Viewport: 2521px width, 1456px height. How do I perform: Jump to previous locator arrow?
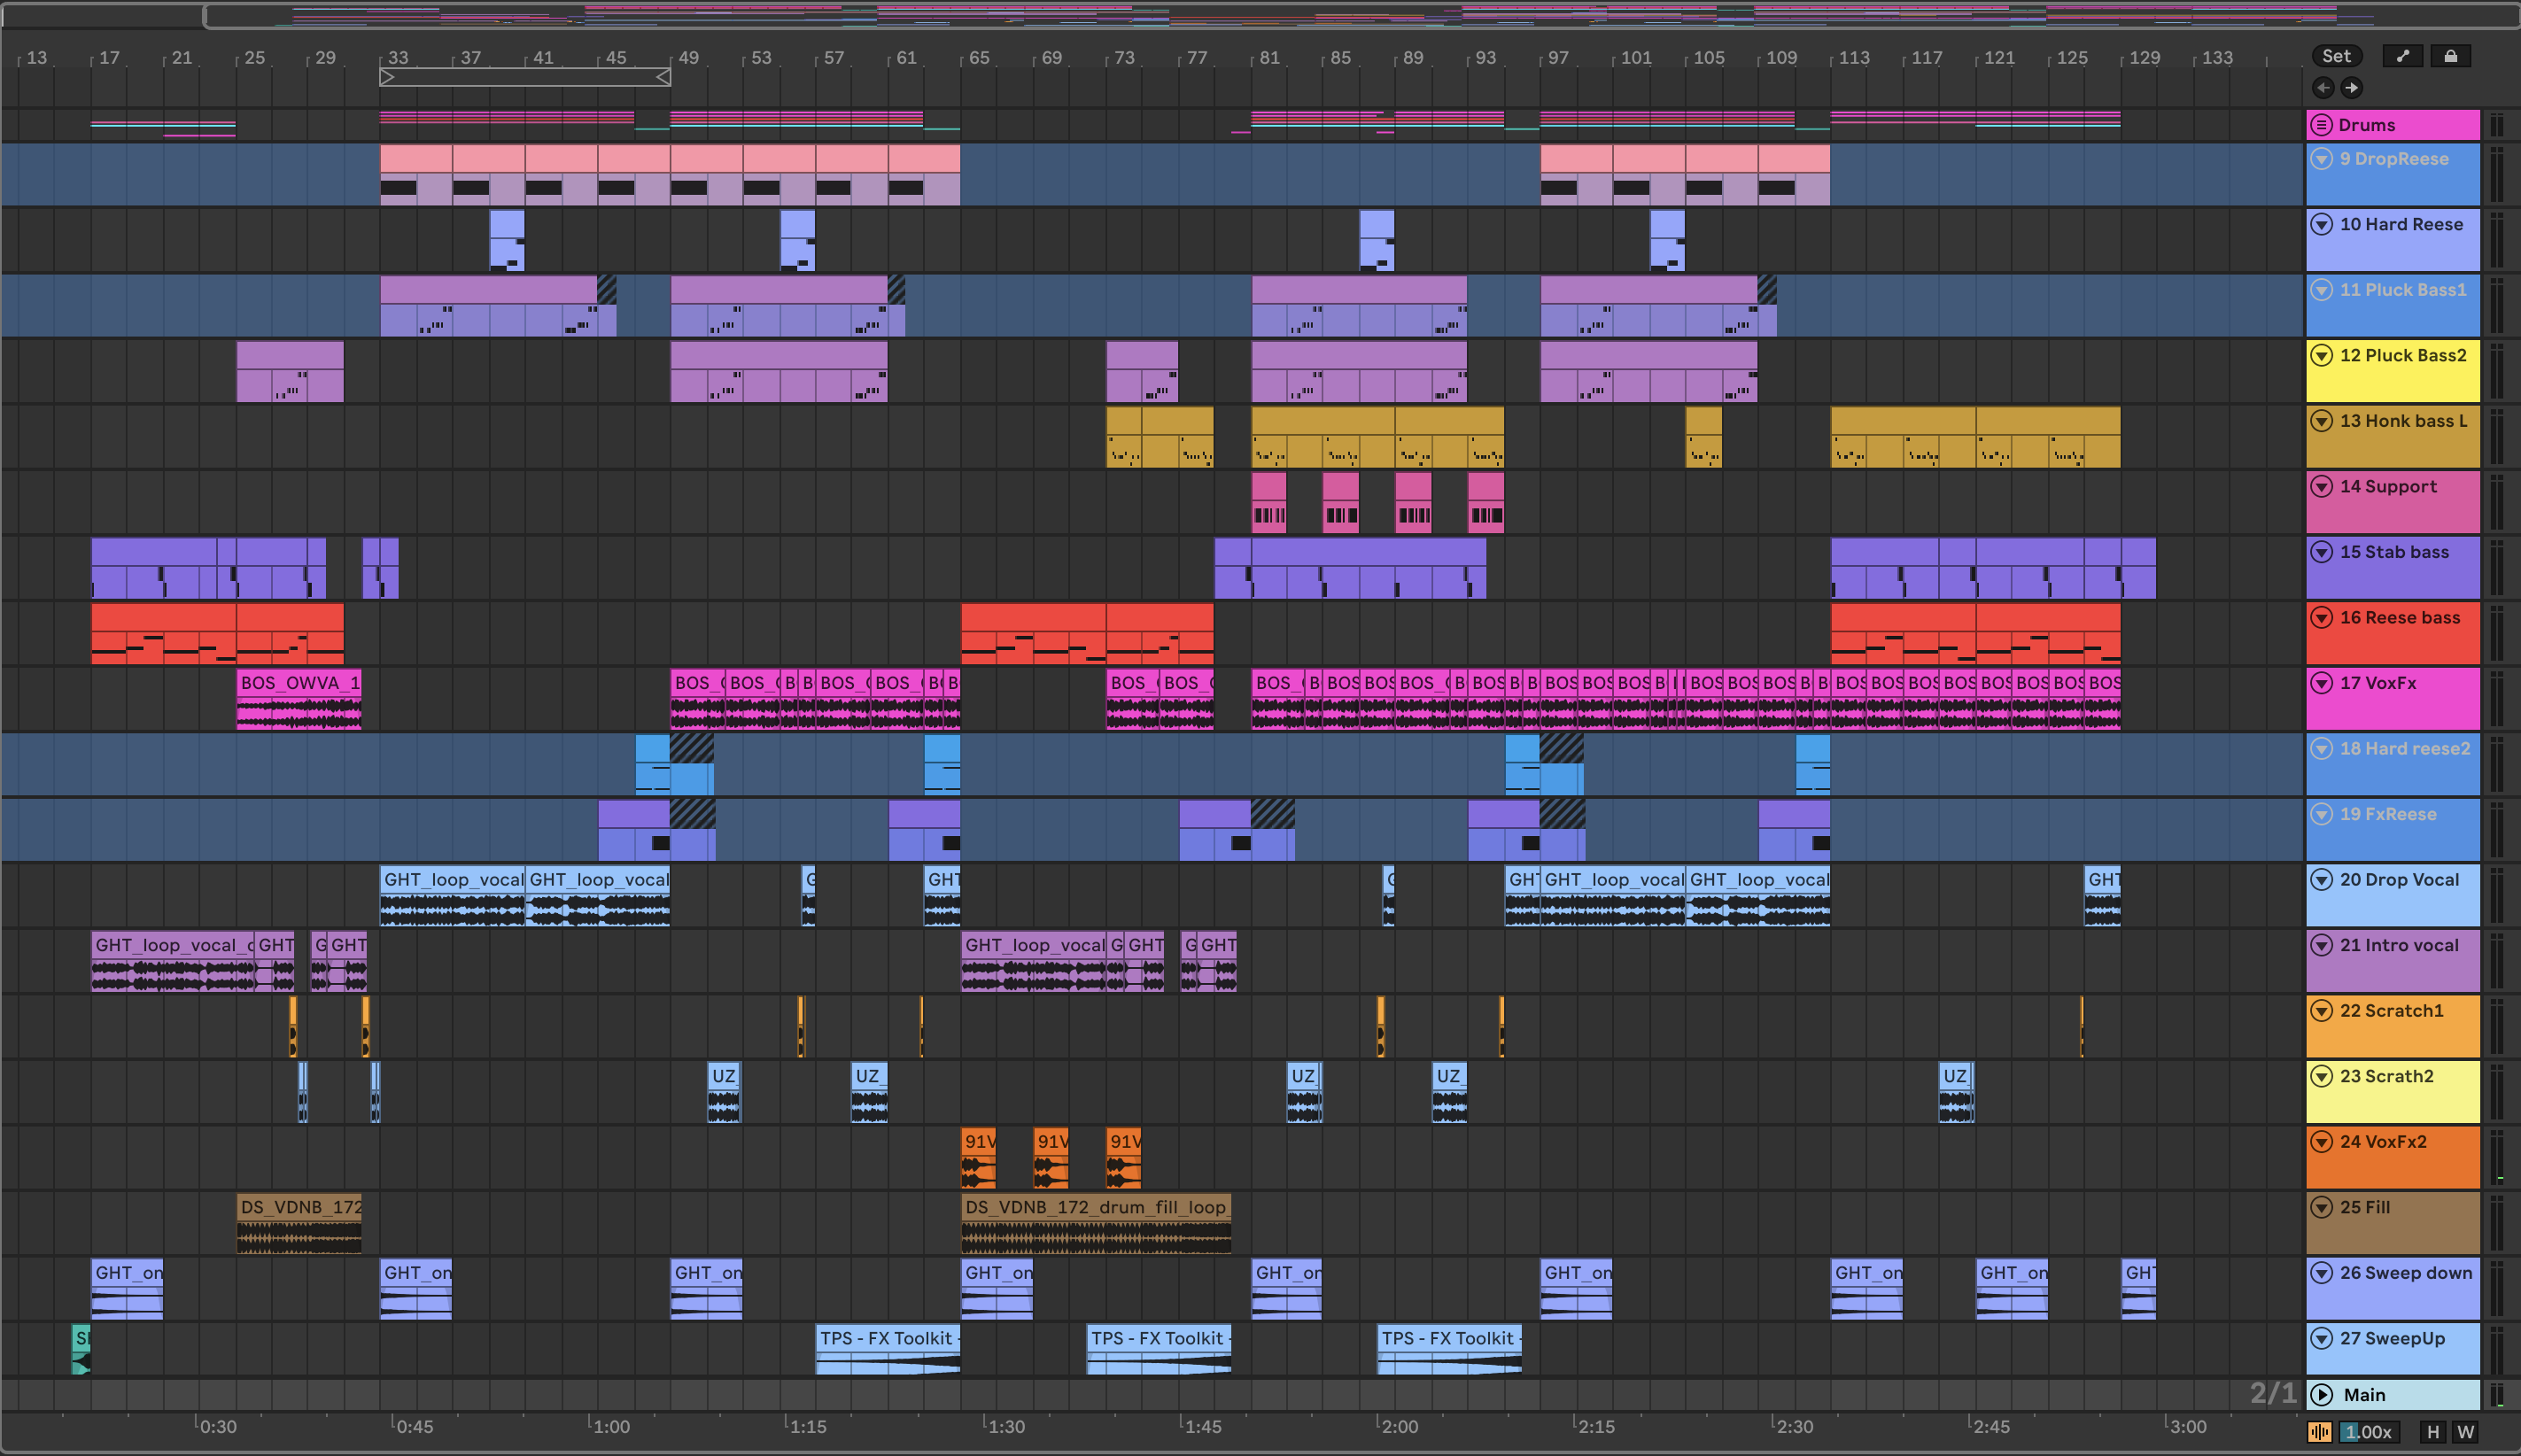(x=2323, y=88)
